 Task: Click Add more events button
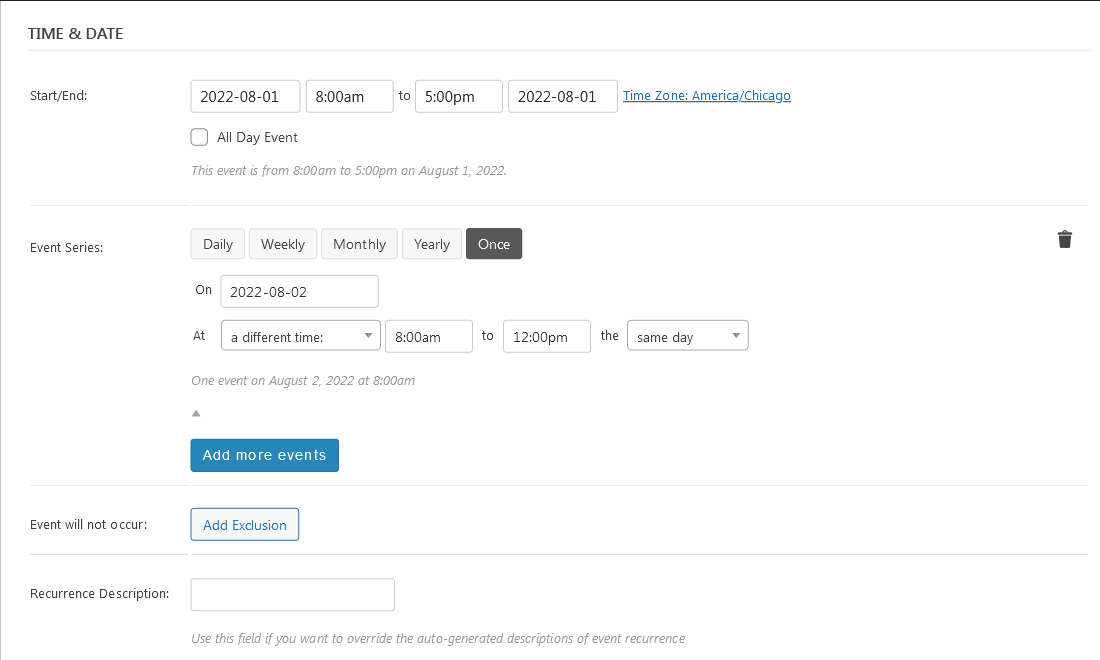pyautogui.click(x=264, y=455)
